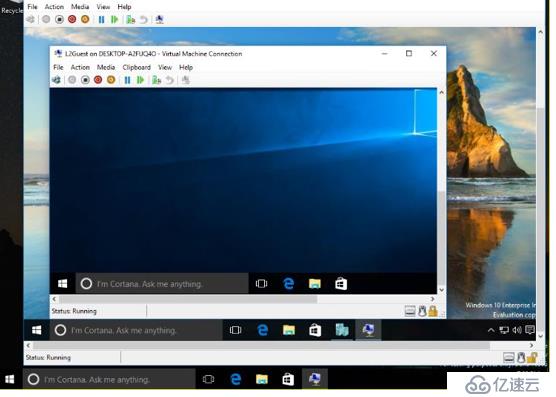556x397 pixels.
Task: Click red Shut Down icon in outer VM toolbar
Action: click(72, 19)
